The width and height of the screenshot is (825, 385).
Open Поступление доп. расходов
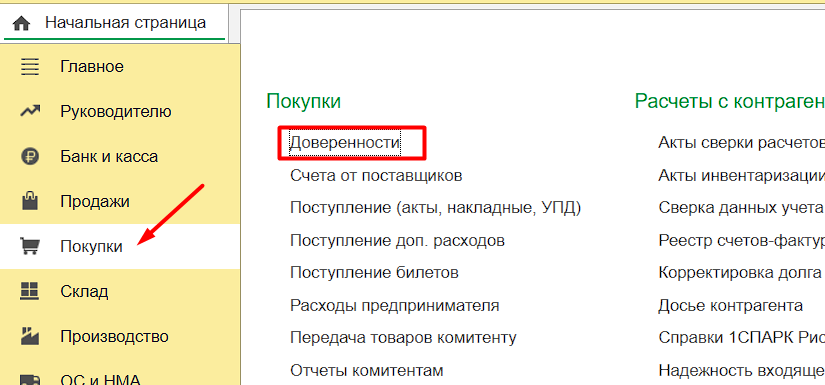point(397,240)
